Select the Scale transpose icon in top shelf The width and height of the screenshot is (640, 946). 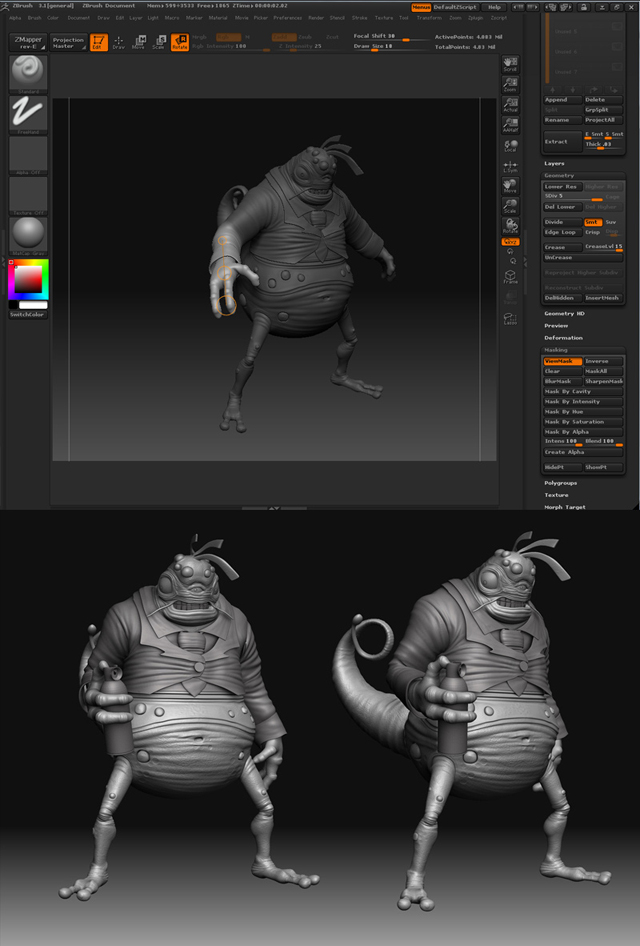(x=159, y=42)
